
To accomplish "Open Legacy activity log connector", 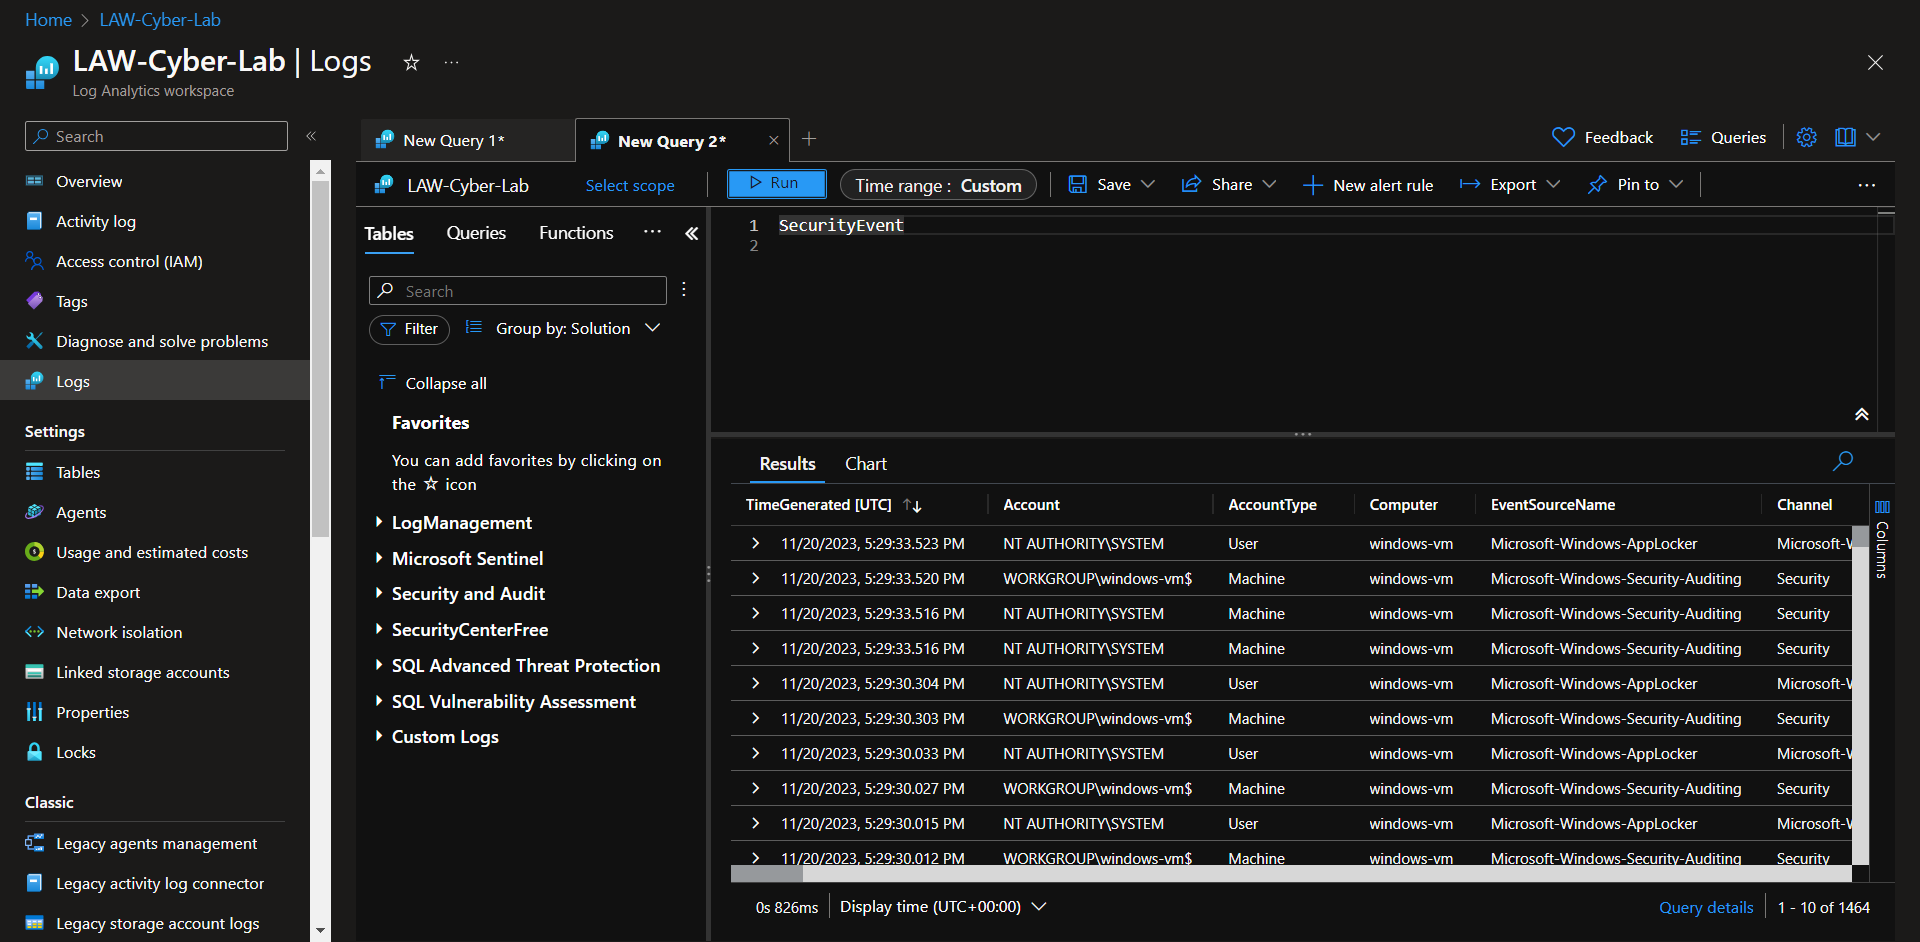I will tap(160, 883).
